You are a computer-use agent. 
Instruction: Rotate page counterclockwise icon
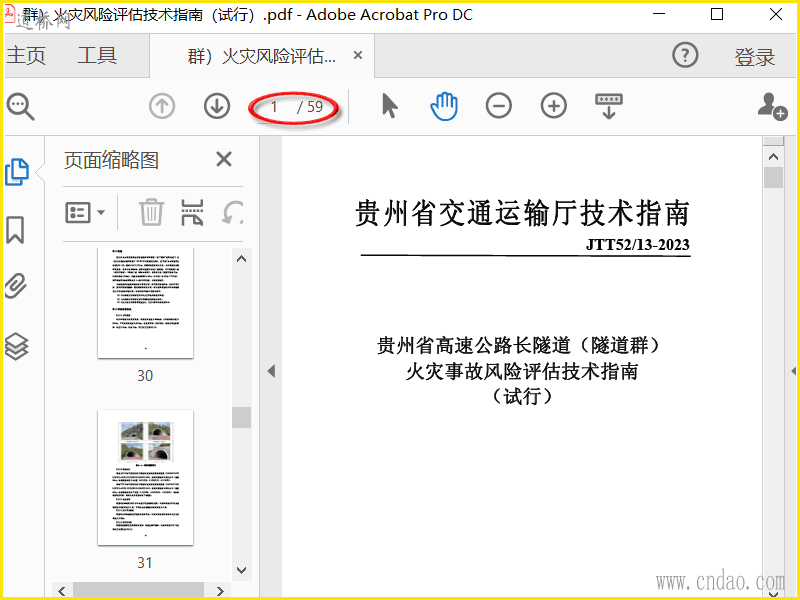[232, 212]
